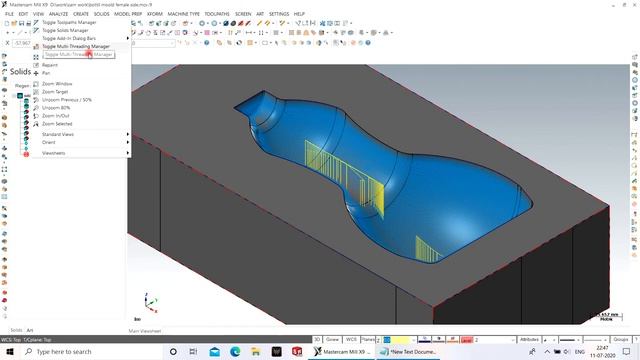Open the FILE menu
Screen dimensions: 640x360
coord(9,14)
